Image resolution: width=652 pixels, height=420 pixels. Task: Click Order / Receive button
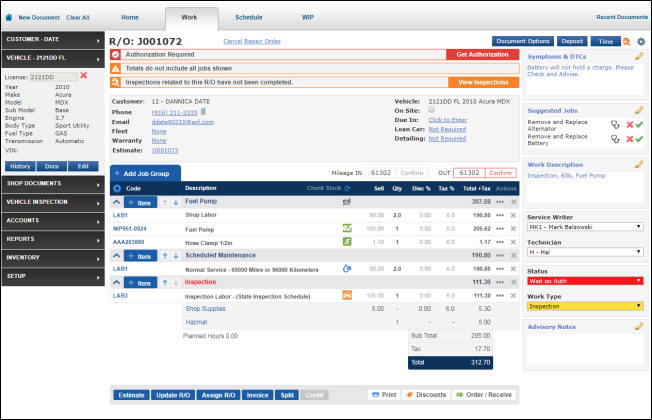tap(484, 395)
